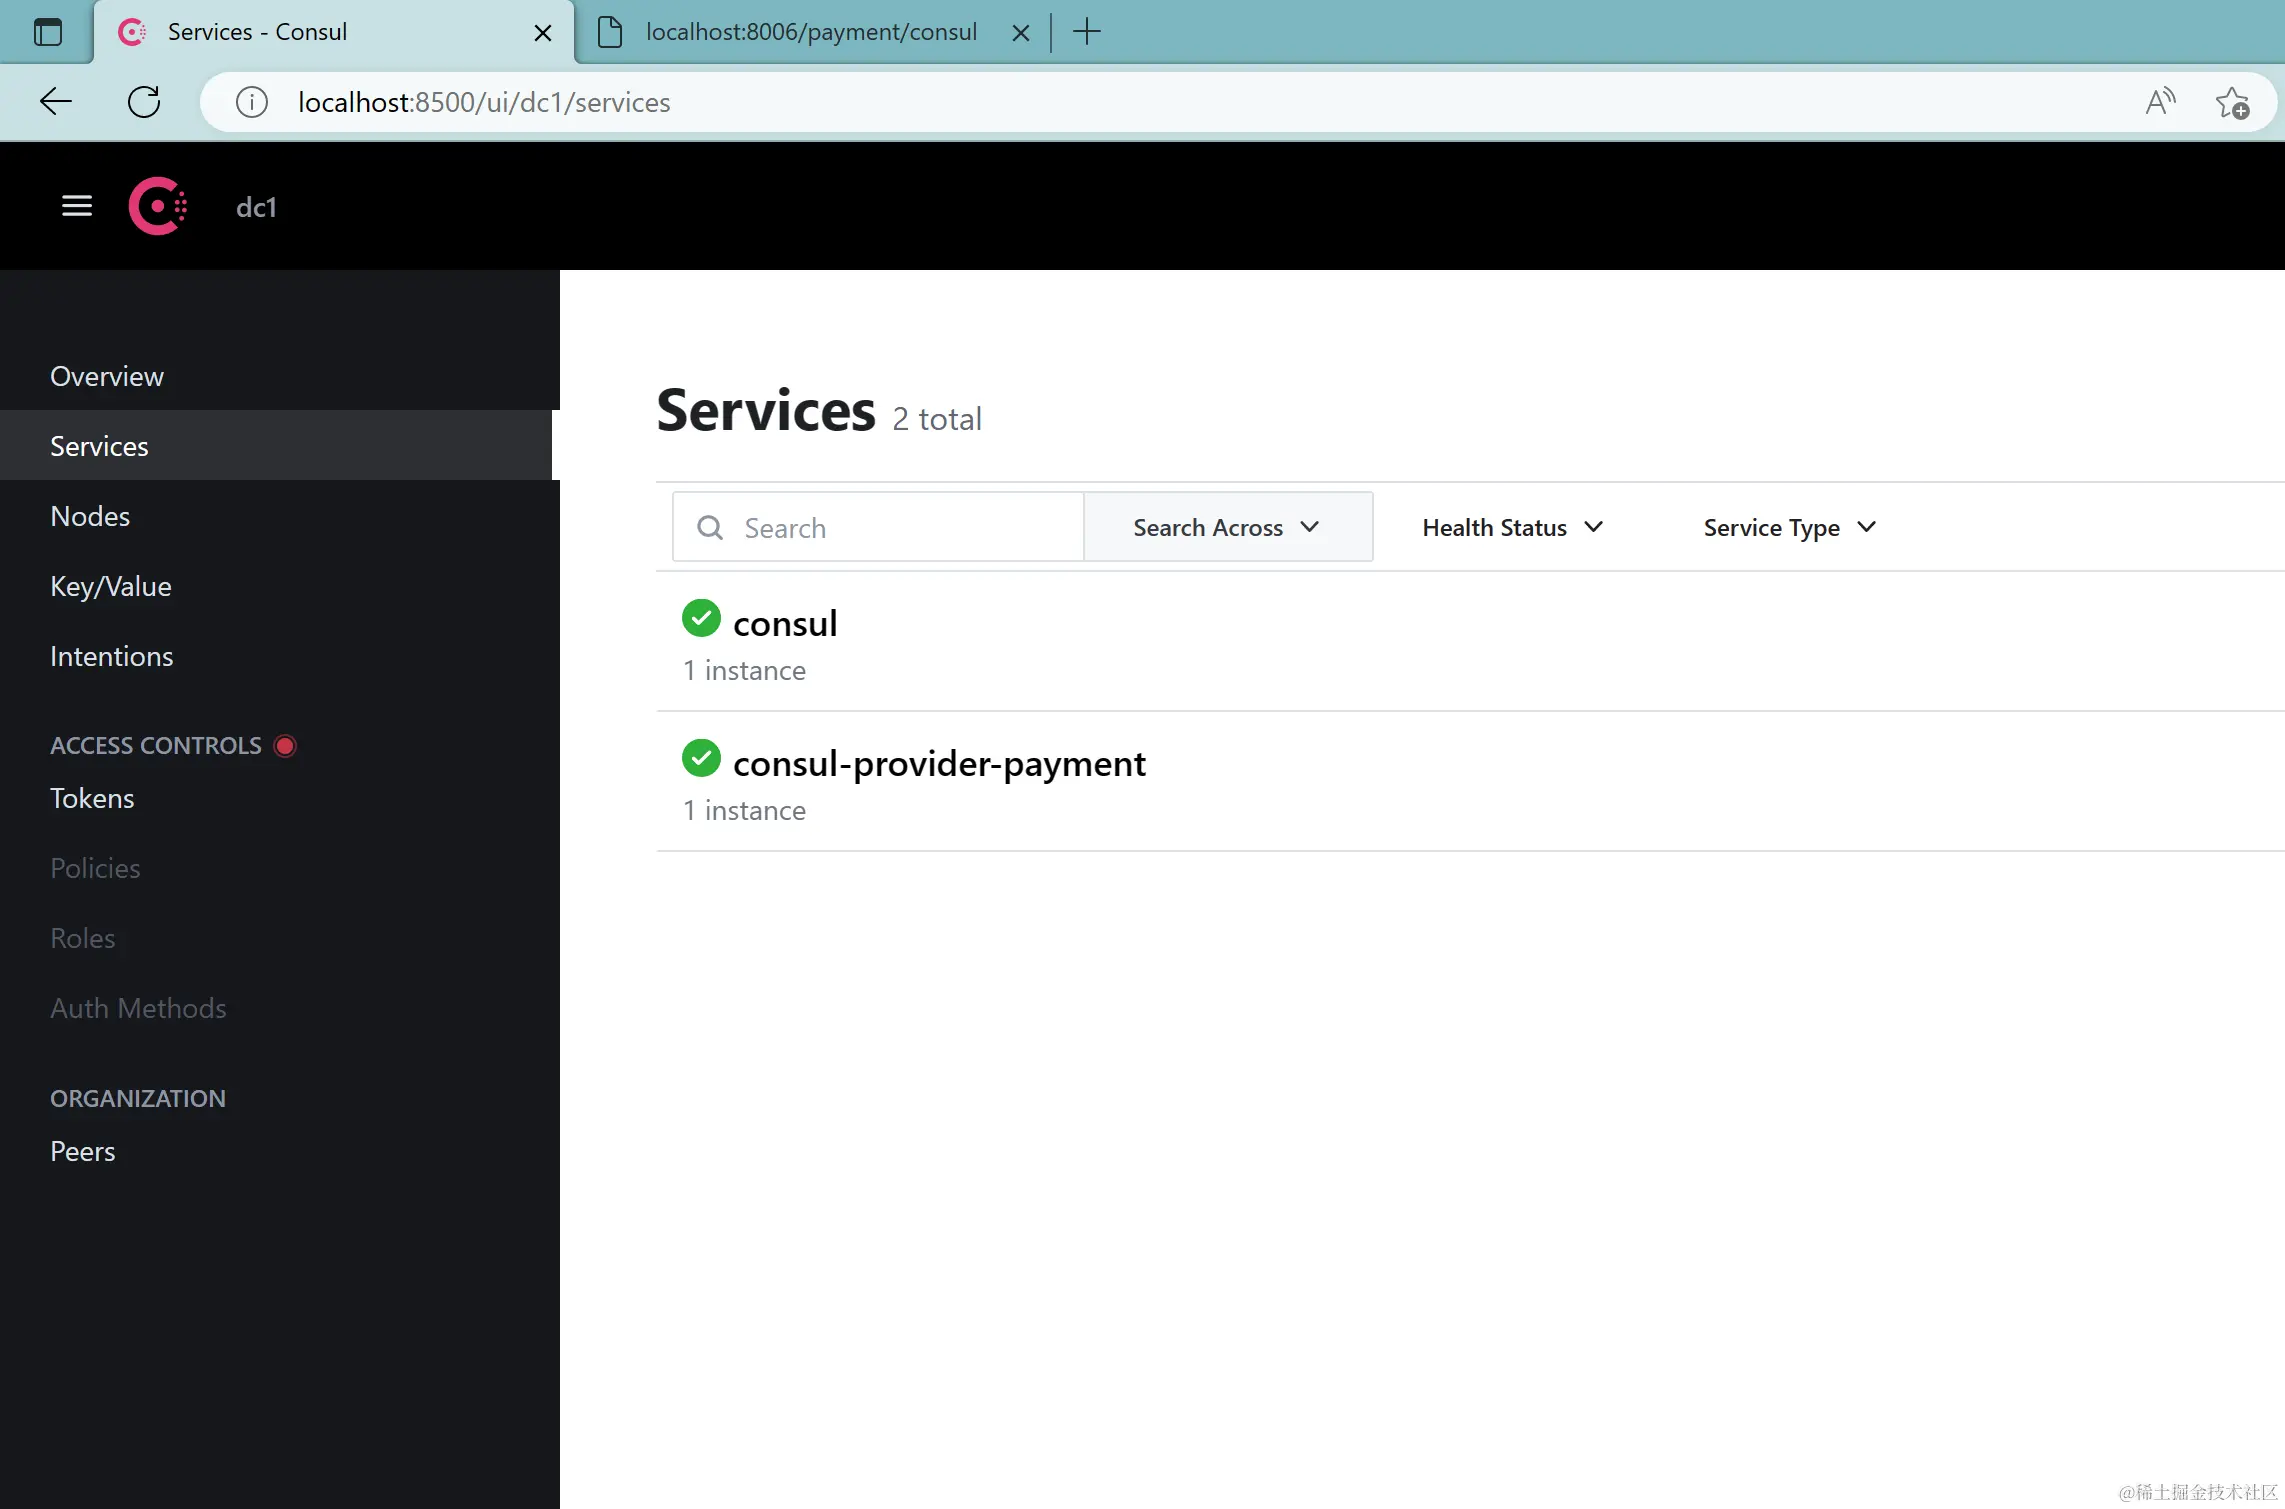Open a new browser tab
The image size is (2285, 1509).
pyautogui.click(x=1086, y=32)
